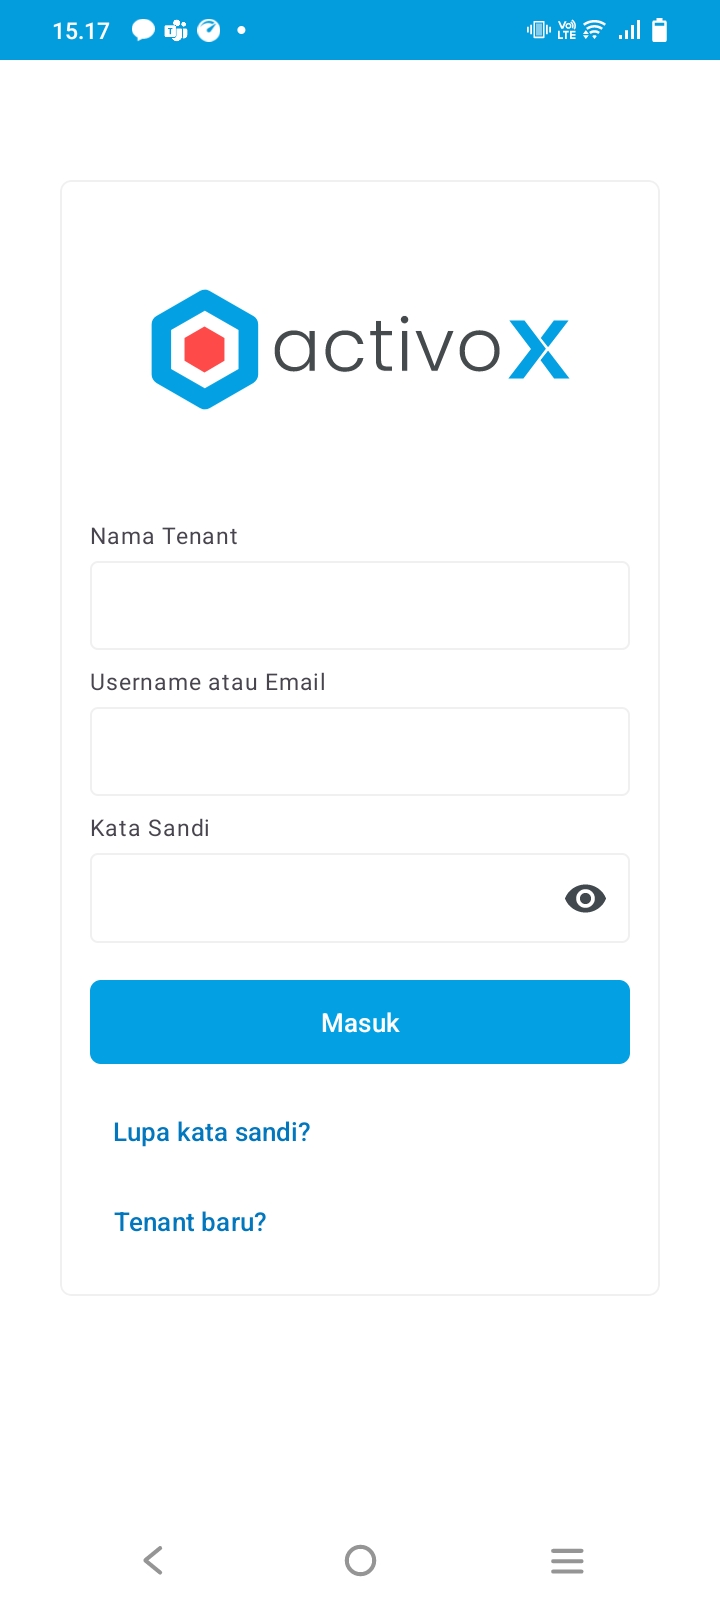Tap the cellular signal strength icon
Screen dimensions: 720x1600
coord(629,30)
